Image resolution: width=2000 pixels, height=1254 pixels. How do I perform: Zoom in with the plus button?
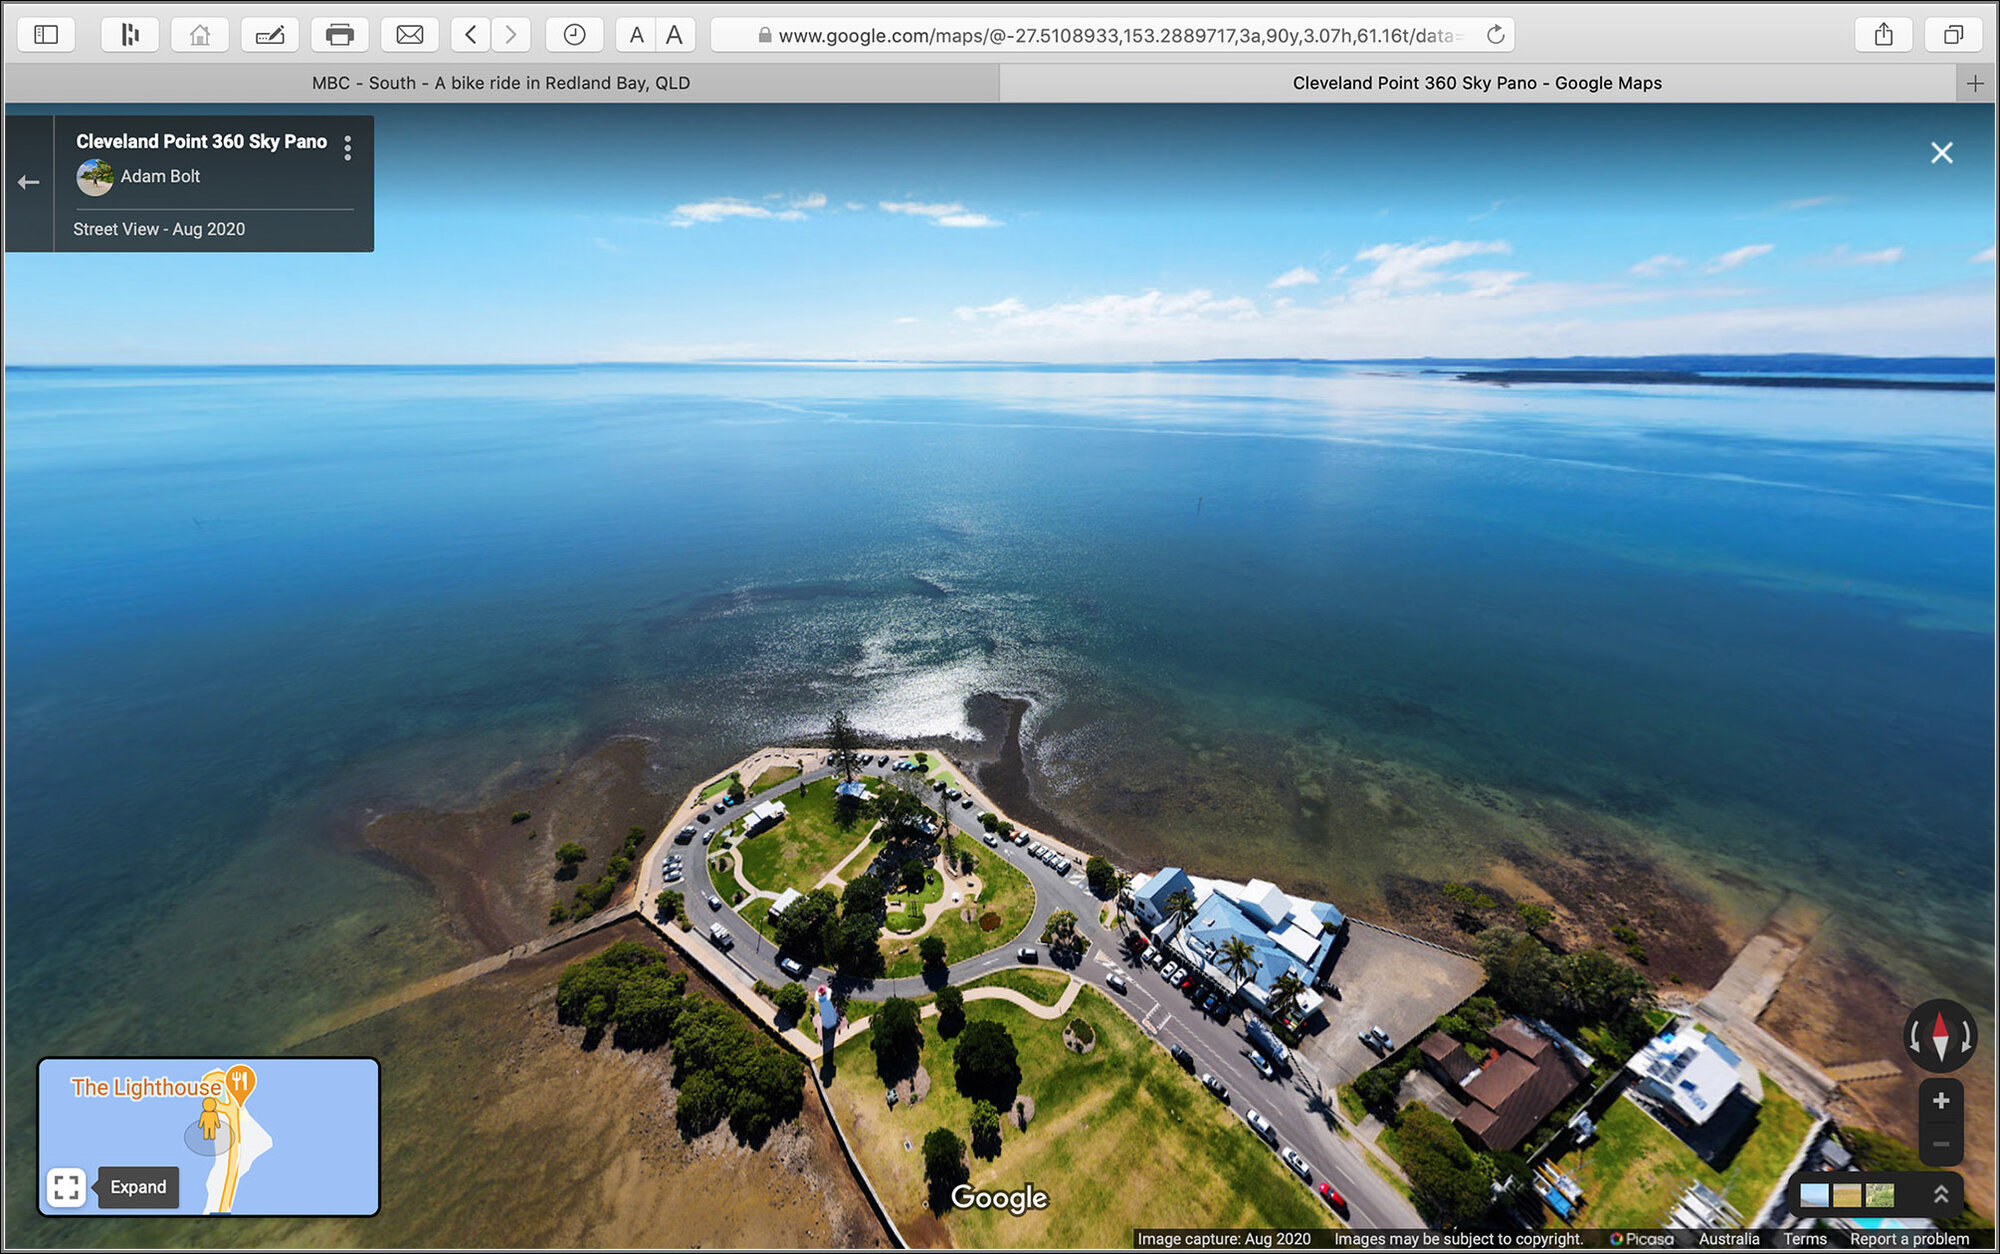1940,1101
